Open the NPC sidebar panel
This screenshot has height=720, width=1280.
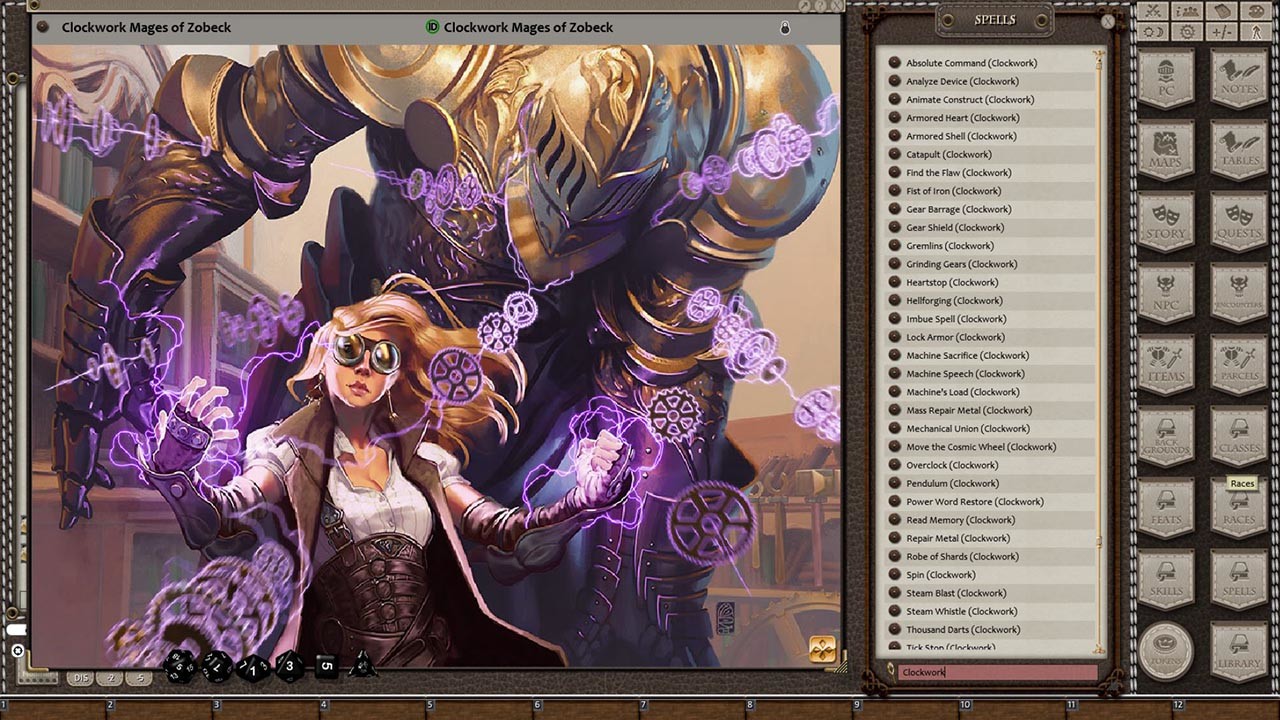1165,295
